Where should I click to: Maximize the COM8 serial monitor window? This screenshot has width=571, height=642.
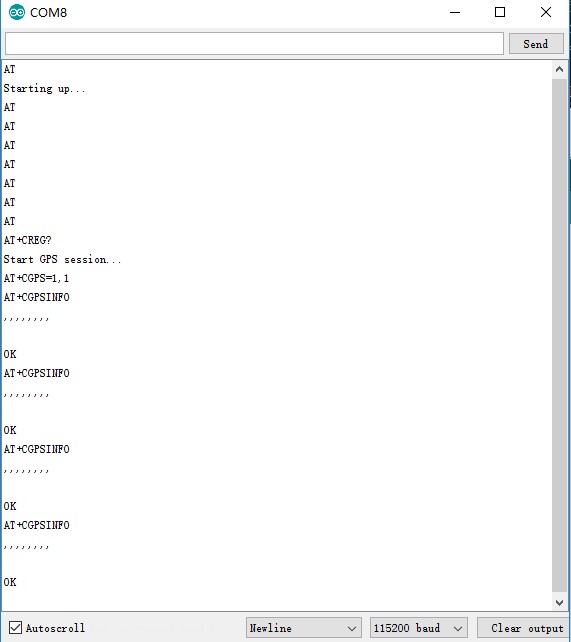coord(500,12)
